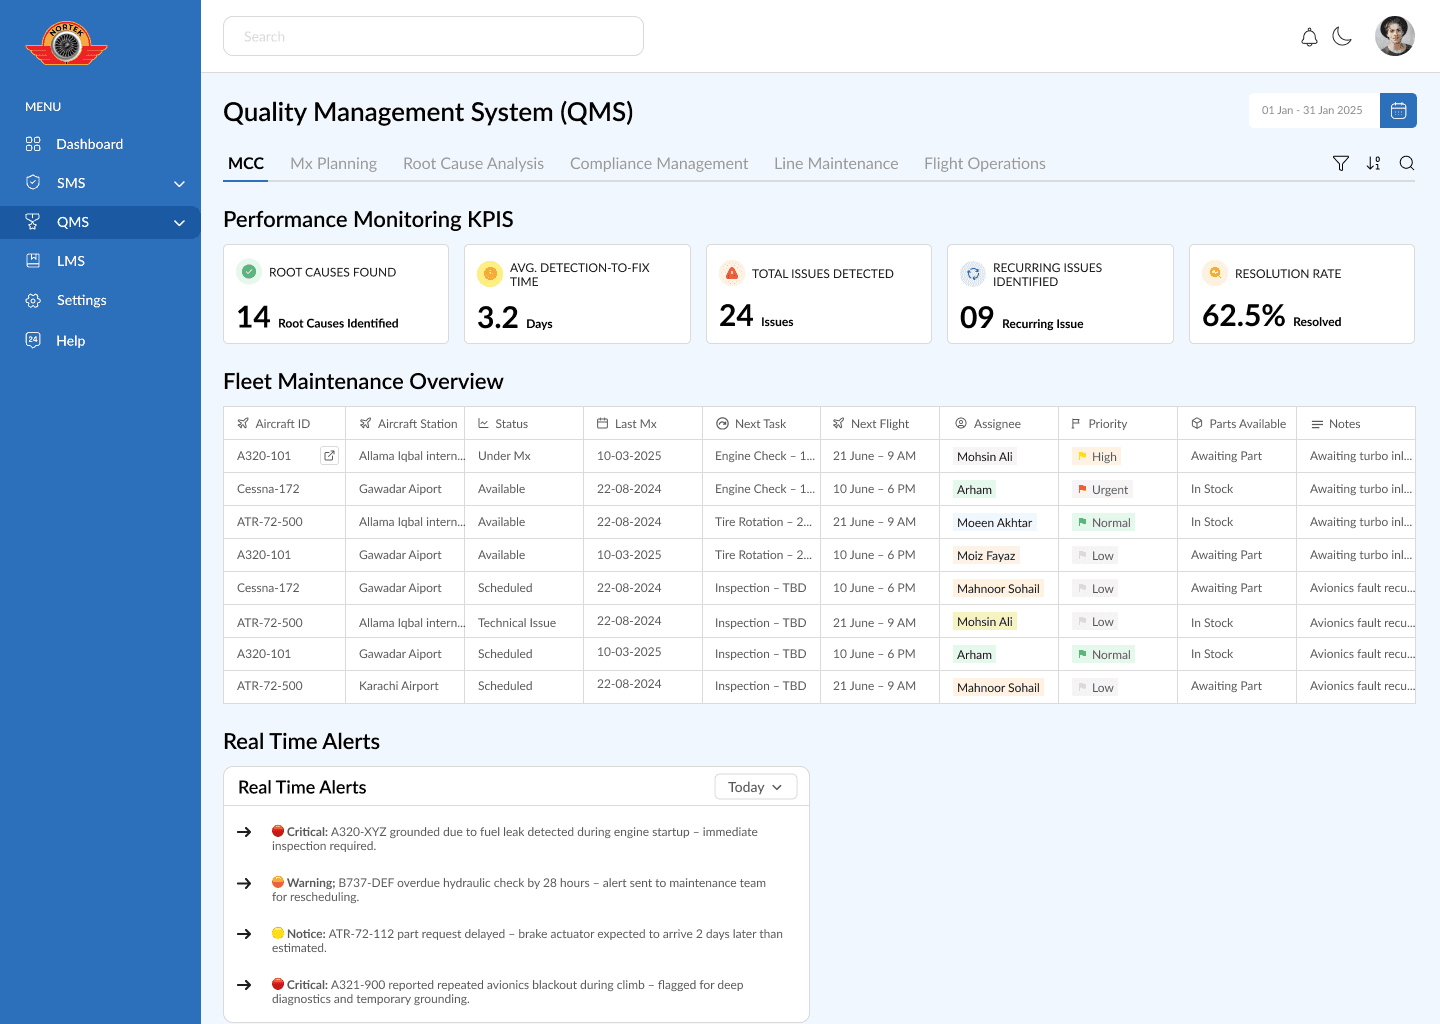Open the notifications bell

click(x=1309, y=37)
